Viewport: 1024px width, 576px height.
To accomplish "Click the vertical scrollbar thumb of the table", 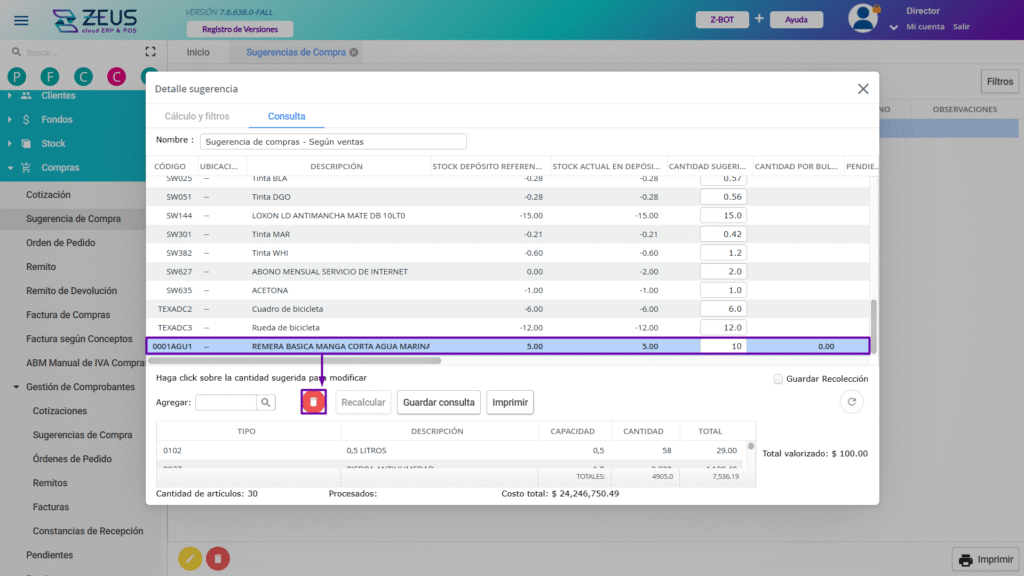I will 873,326.
